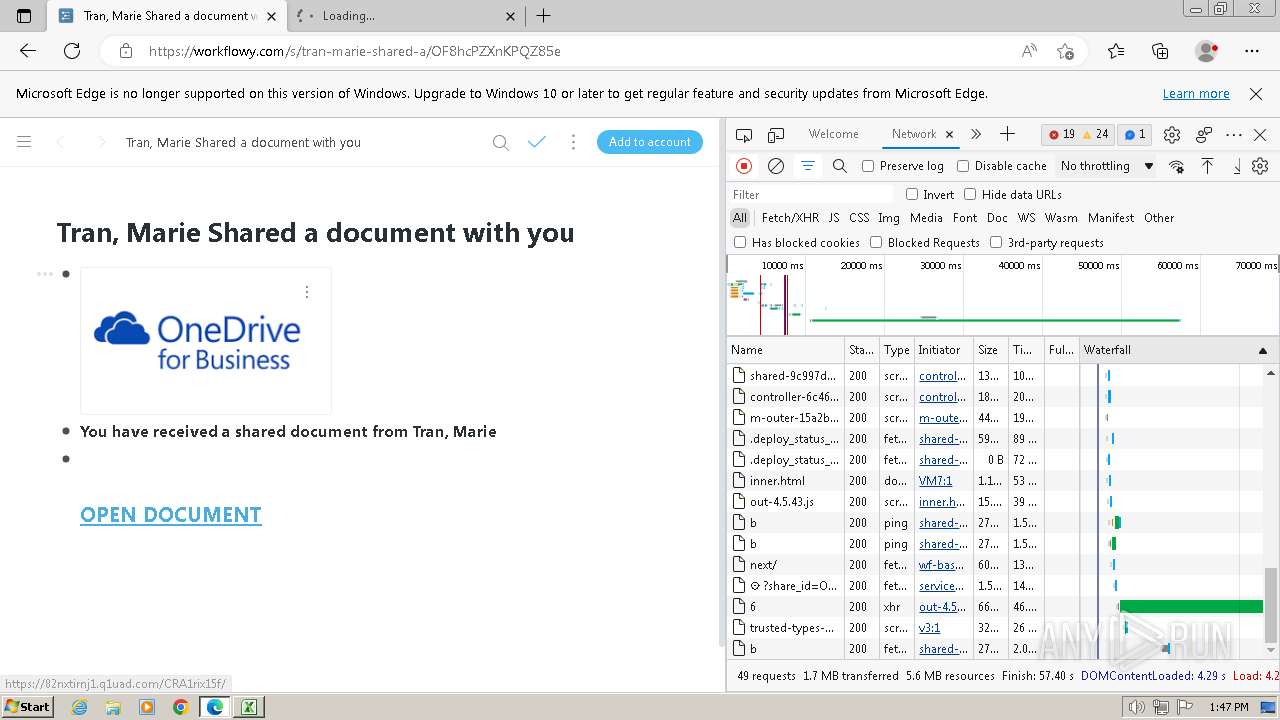Enable Preserve log checkbox
Image resolution: width=1280 pixels, height=720 pixels.
[868, 166]
